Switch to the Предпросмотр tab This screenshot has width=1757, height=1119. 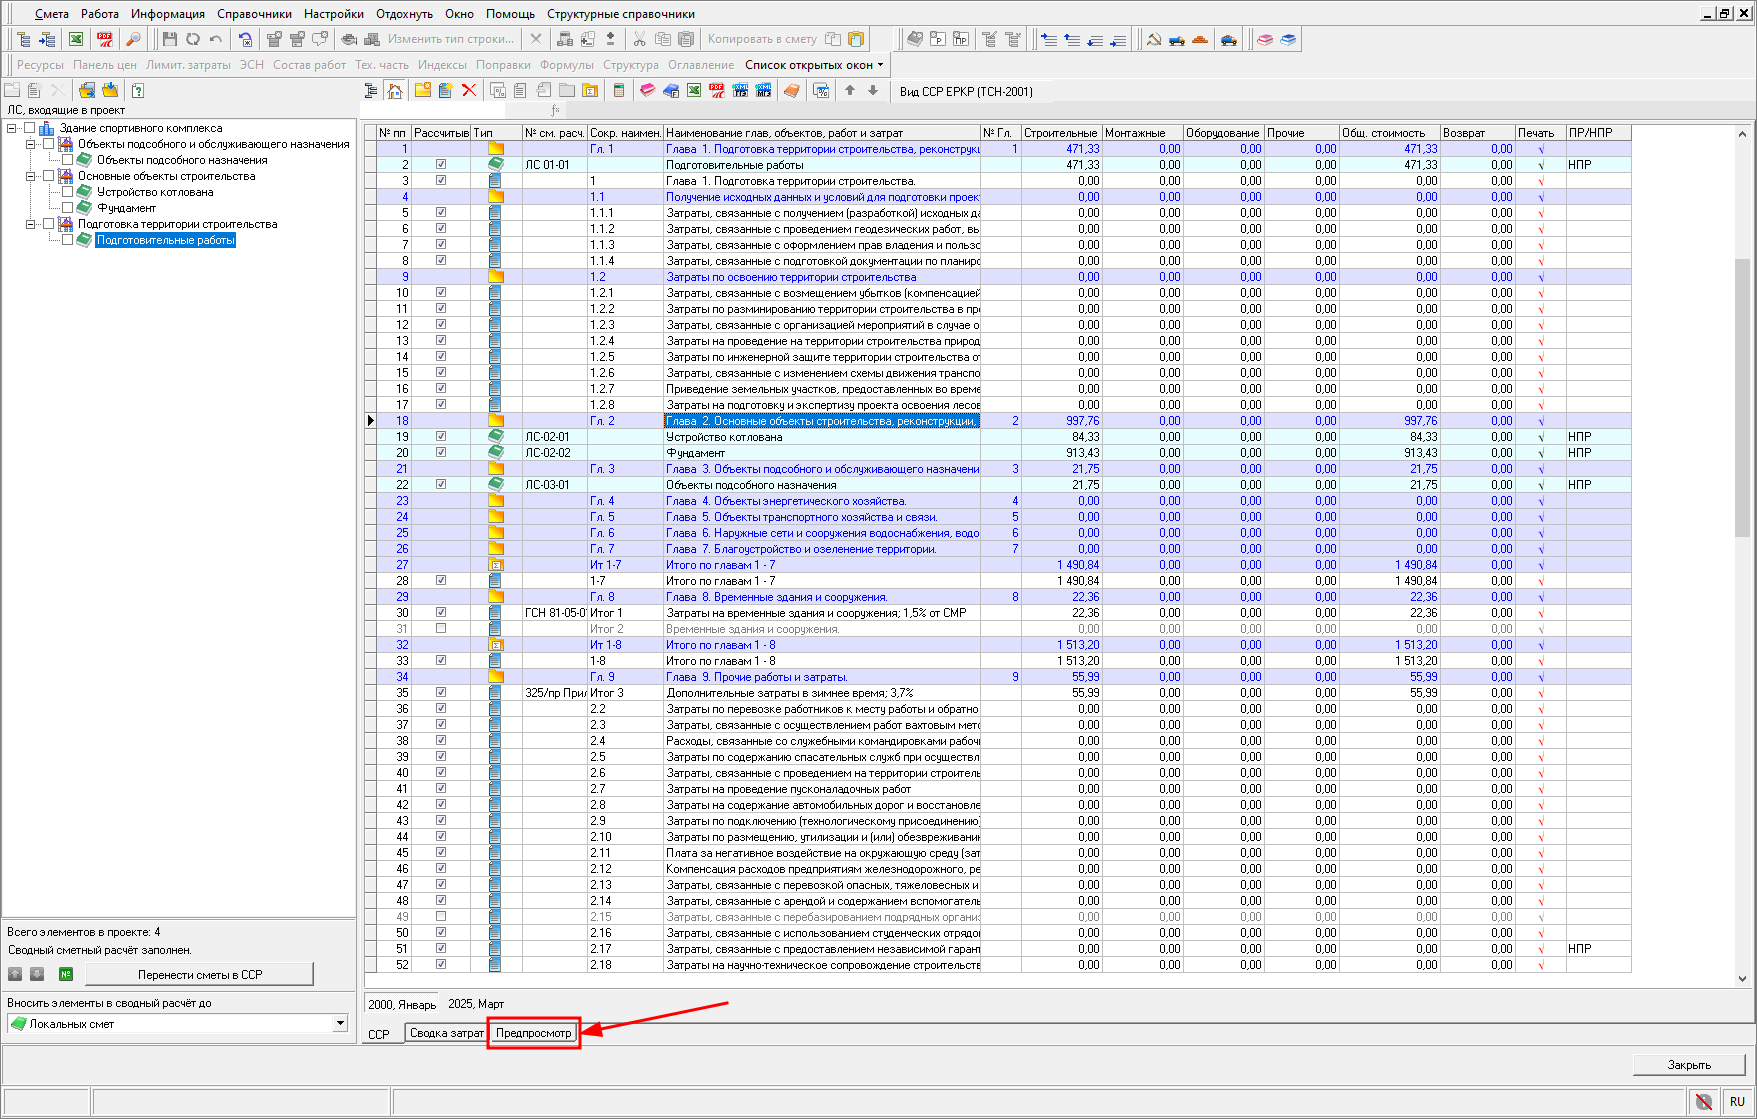pyautogui.click(x=534, y=1033)
